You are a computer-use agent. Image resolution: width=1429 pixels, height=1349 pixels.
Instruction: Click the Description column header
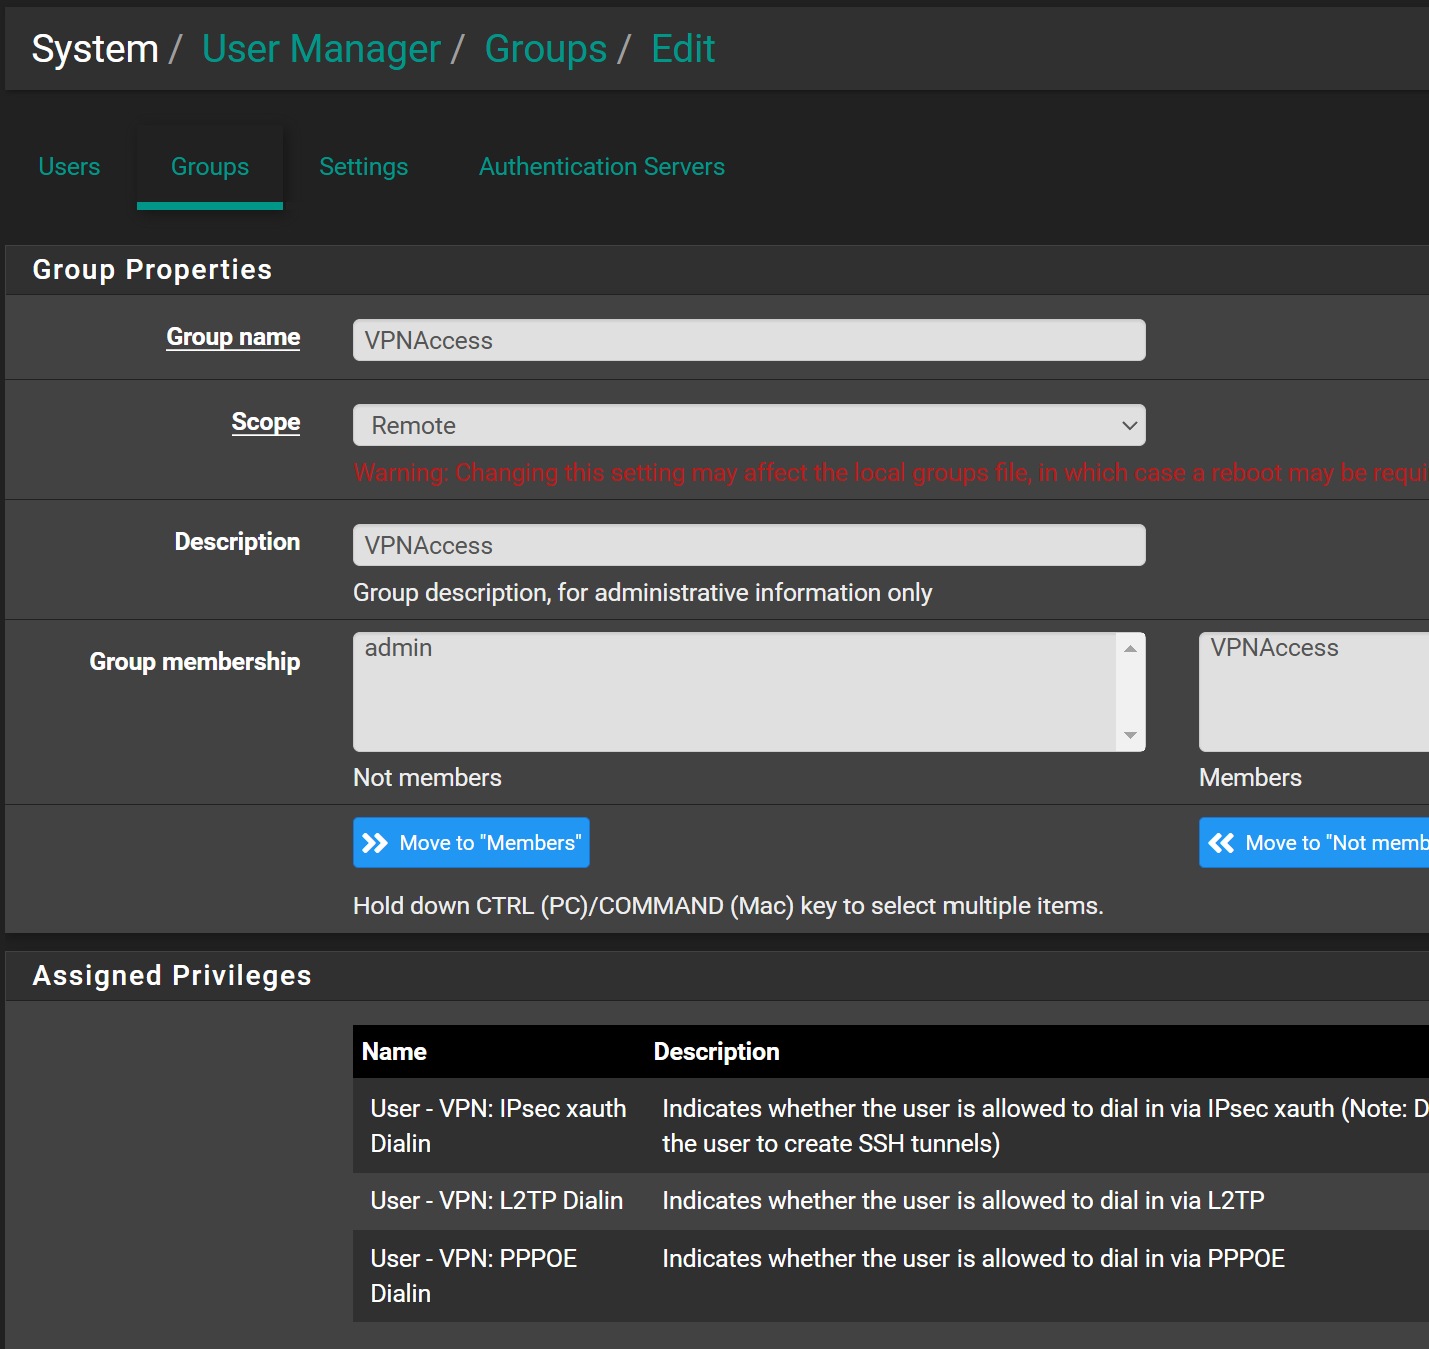[716, 1052]
